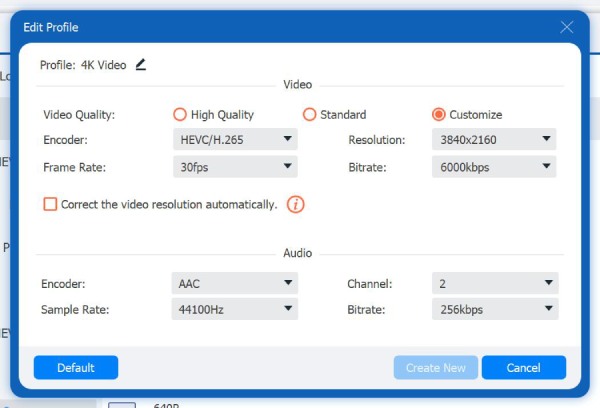Open the Sample Rate 44100Hz dropdown
Screen dimensions: 600x408
(235, 309)
